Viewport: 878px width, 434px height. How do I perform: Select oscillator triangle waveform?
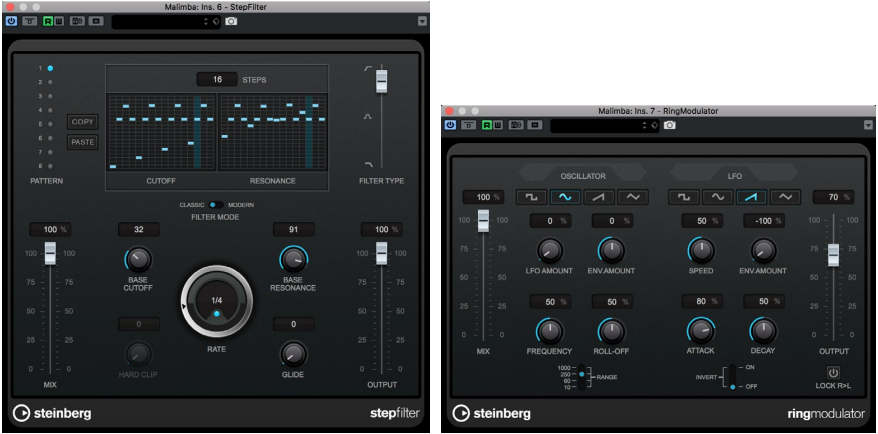(633, 197)
